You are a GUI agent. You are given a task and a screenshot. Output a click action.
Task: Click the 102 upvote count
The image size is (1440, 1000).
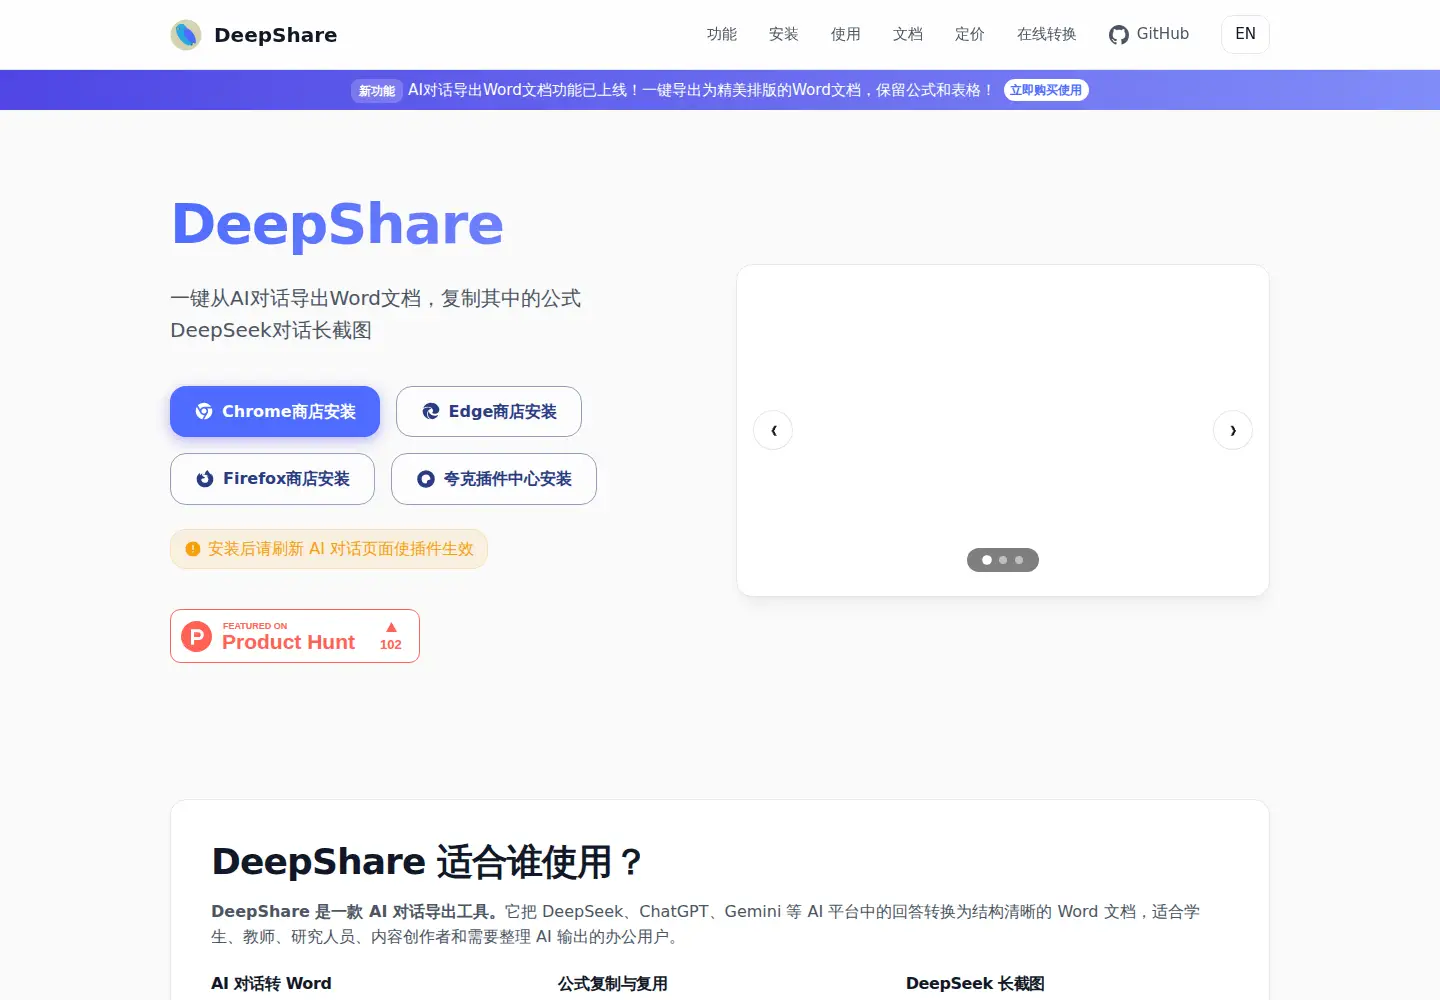click(391, 645)
